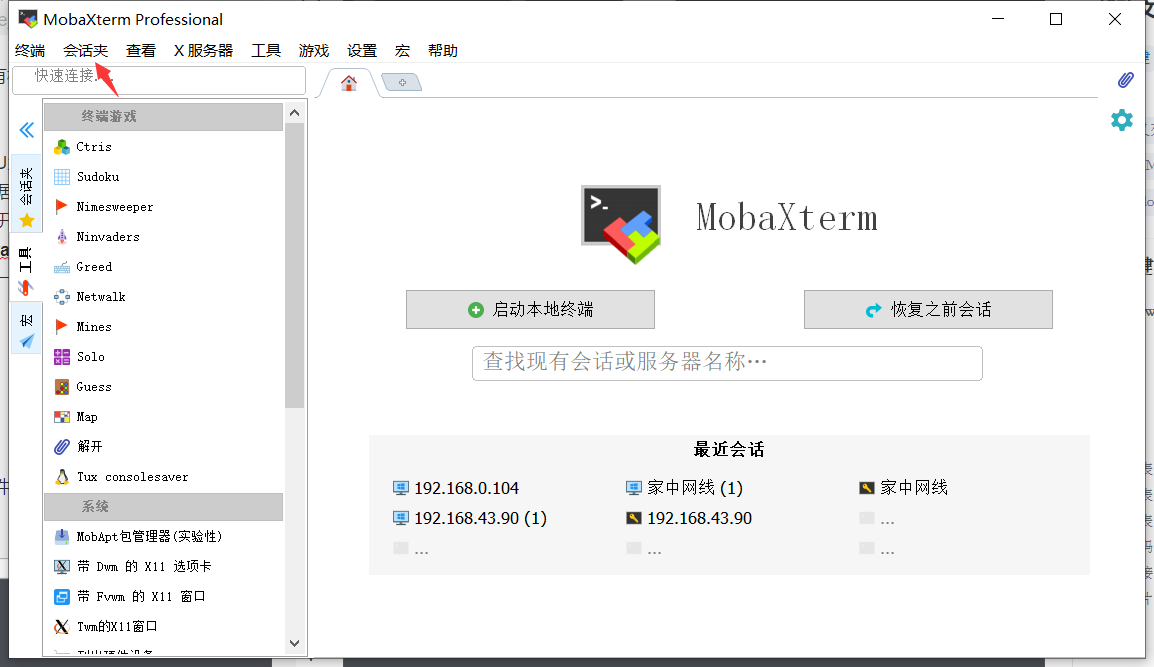Image resolution: width=1154 pixels, height=667 pixels.
Task: Open the 帮助 menu
Action: coord(443,51)
